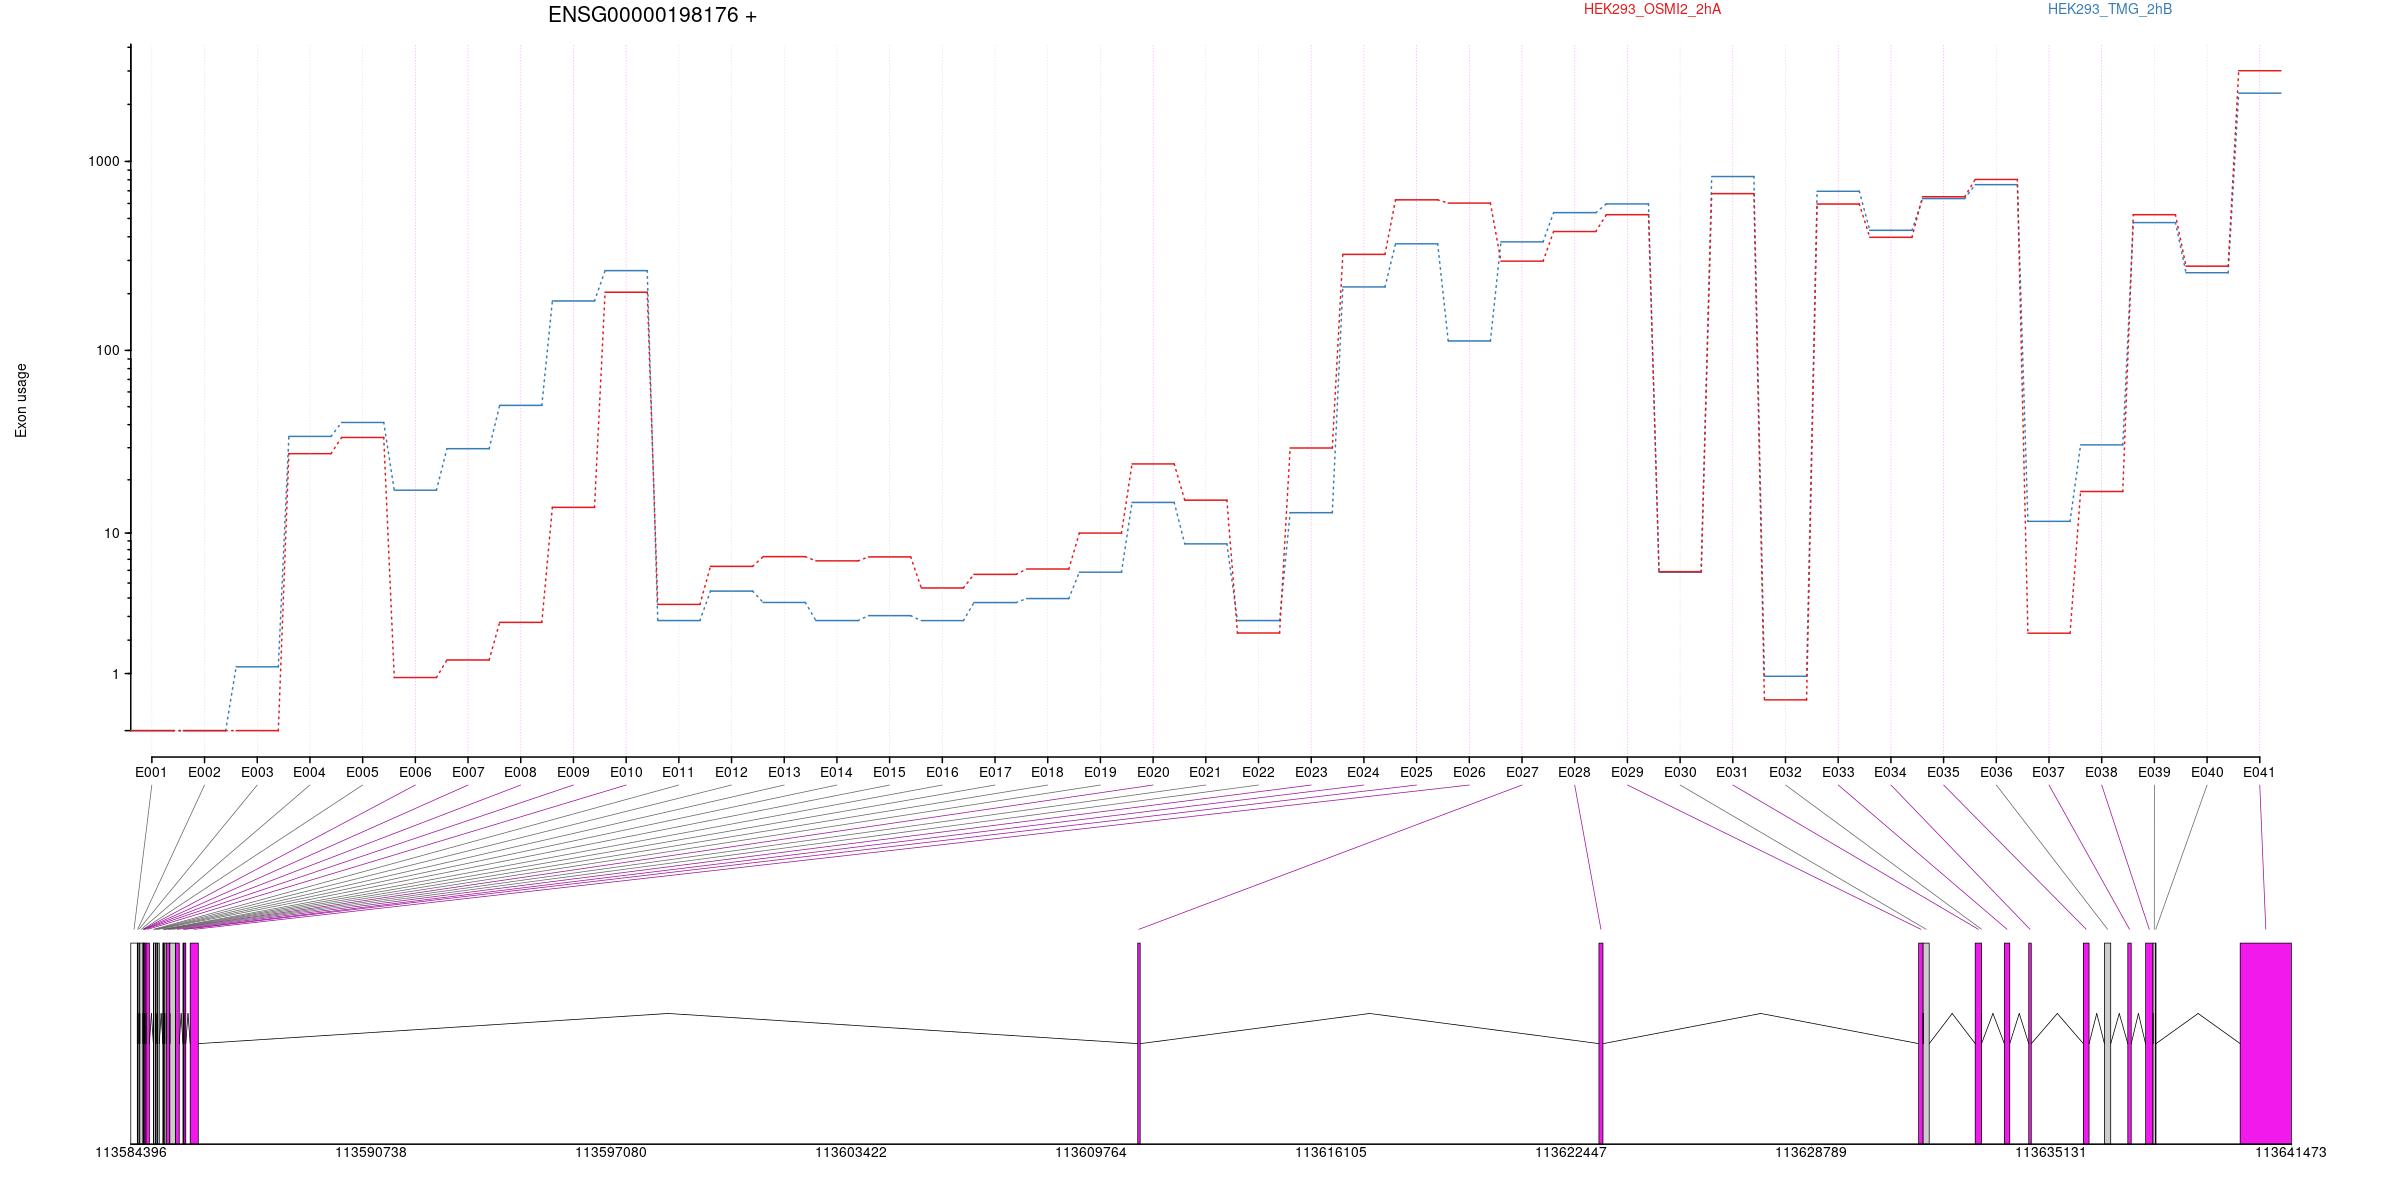The width and height of the screenshot is (2400, 1200).
Task: Click the E038 exon label
Action: [2101, 772]
